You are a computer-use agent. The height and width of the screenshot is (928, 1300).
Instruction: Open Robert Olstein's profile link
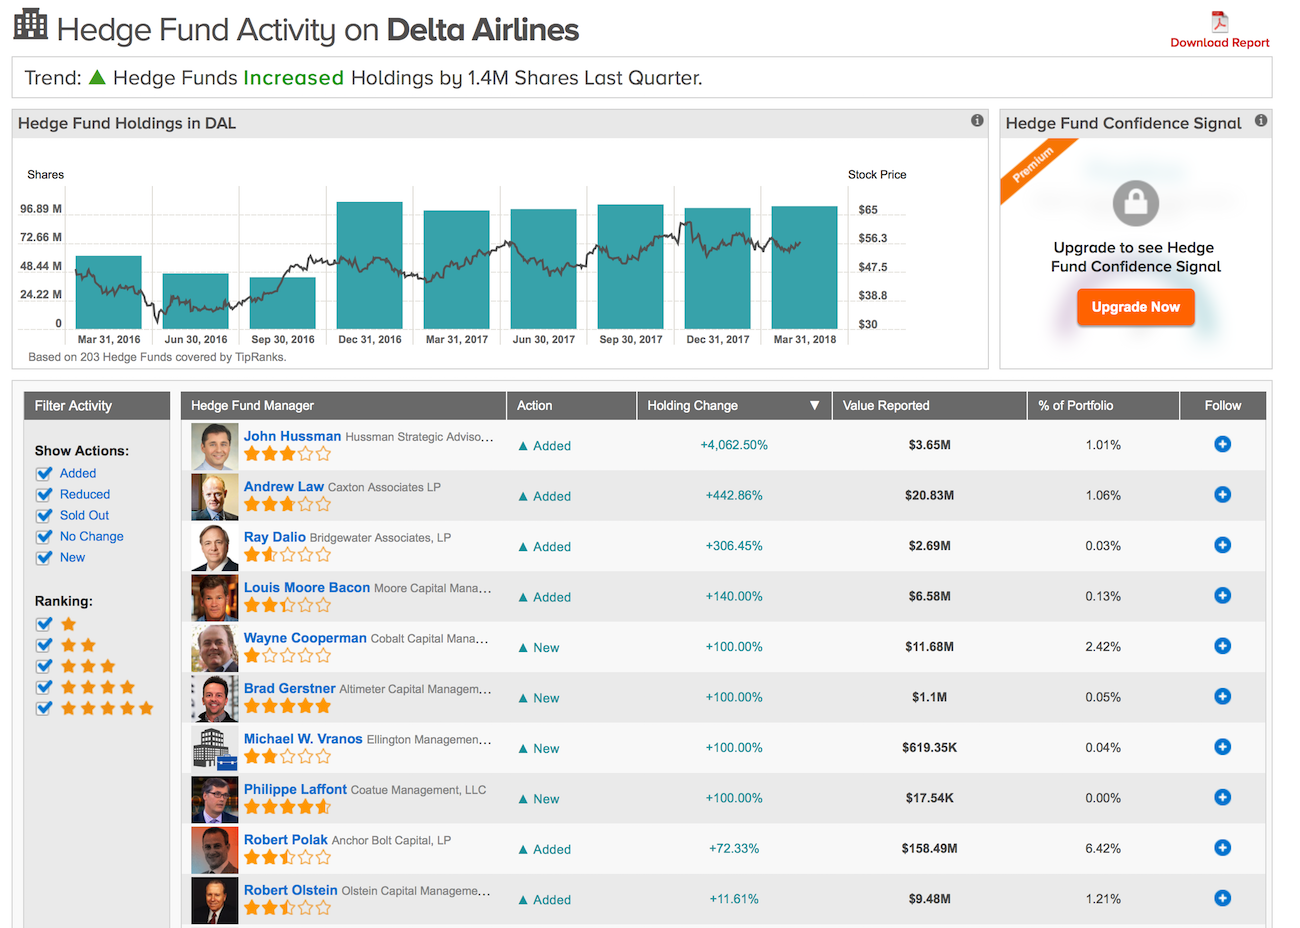(x=291, y=890)
